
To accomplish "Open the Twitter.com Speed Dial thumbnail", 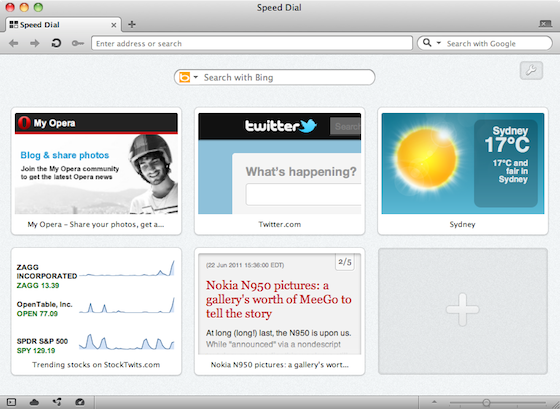I will 280,171.
